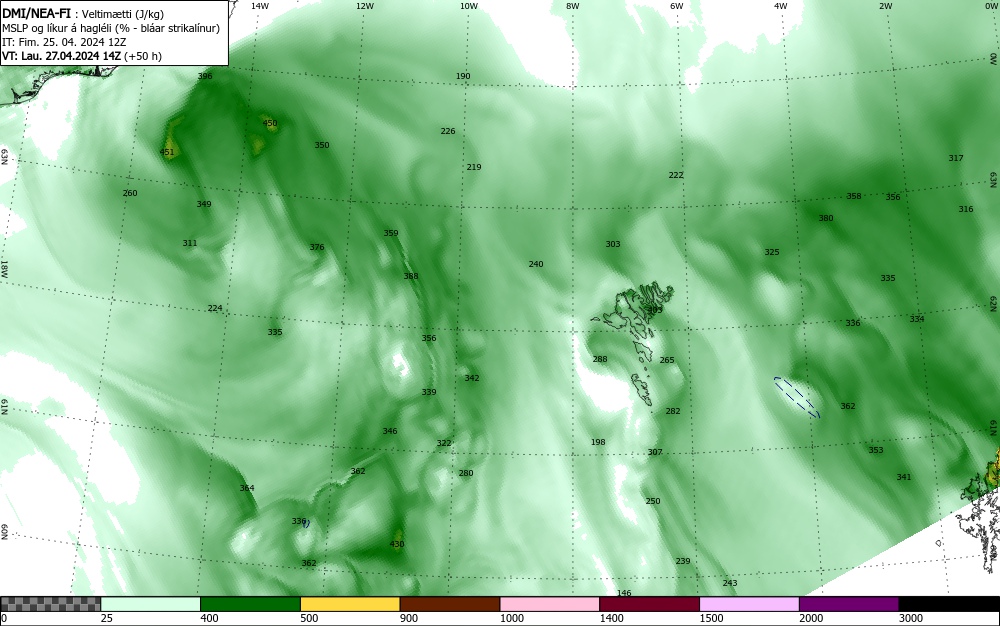Select the dark green 400–500 legend swatch

[250, 604]
